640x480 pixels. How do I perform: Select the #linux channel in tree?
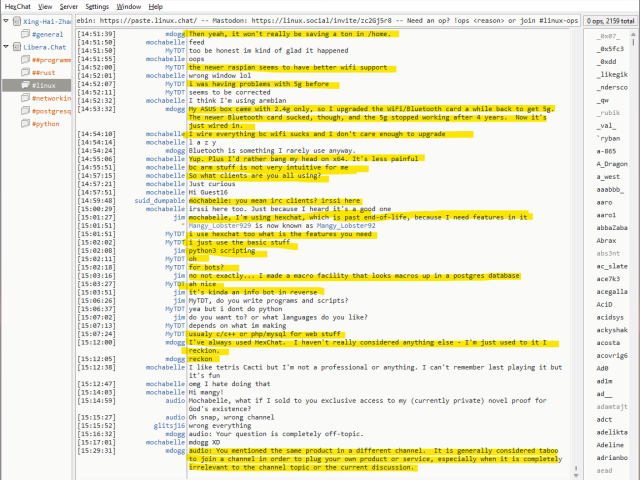(x=45, y=86)
